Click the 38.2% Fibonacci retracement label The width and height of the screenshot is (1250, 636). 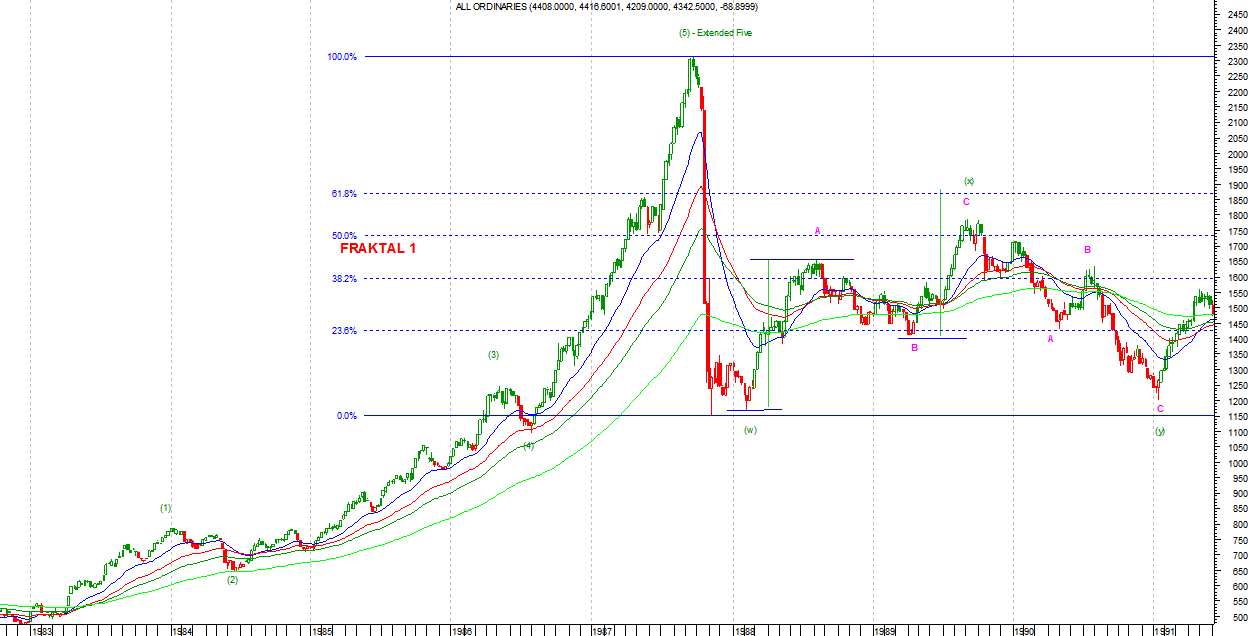344,279
